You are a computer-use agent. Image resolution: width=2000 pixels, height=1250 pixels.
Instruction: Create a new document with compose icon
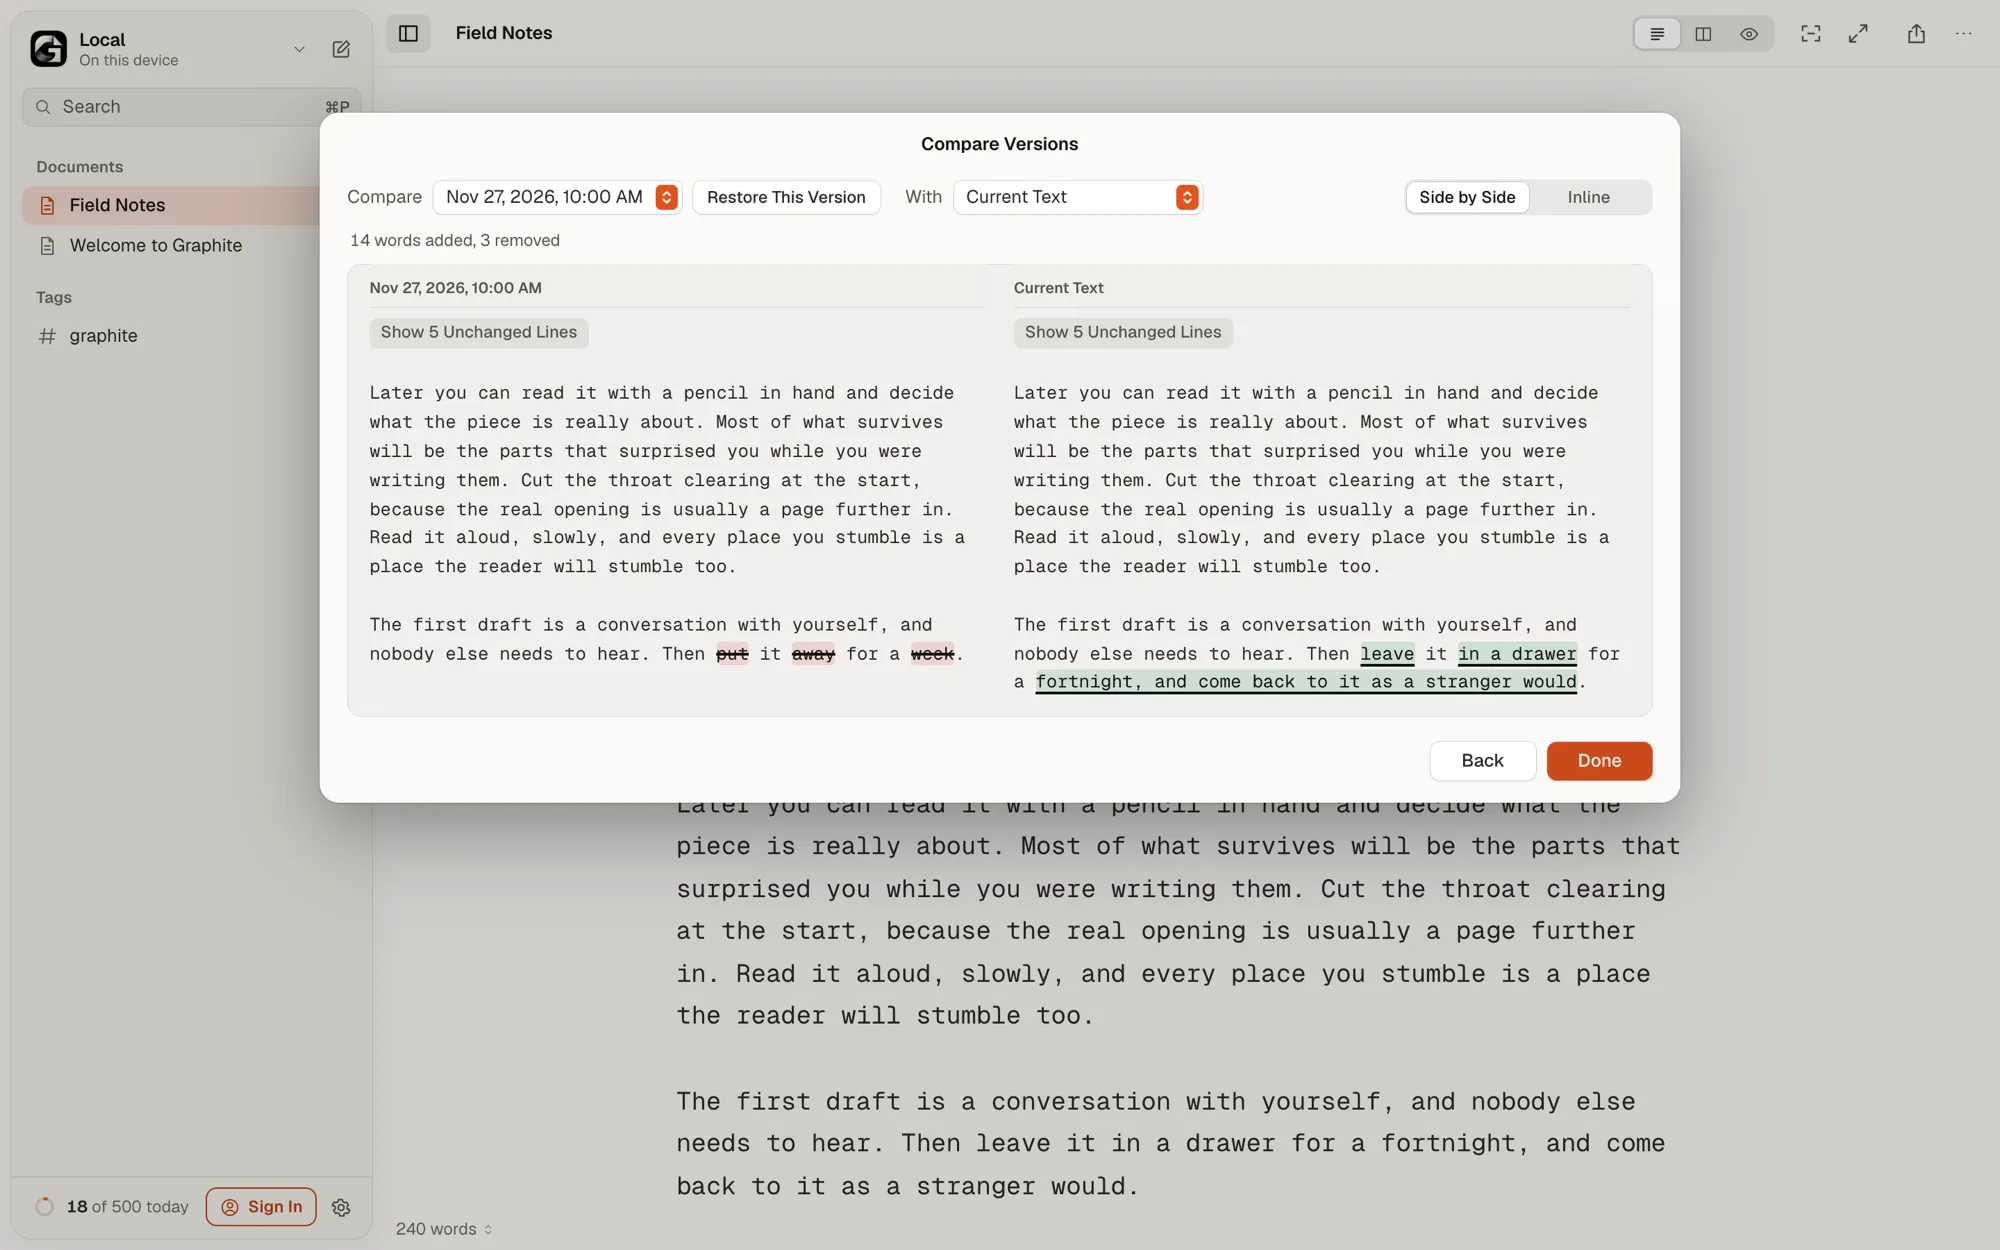[x=341, y=49]
